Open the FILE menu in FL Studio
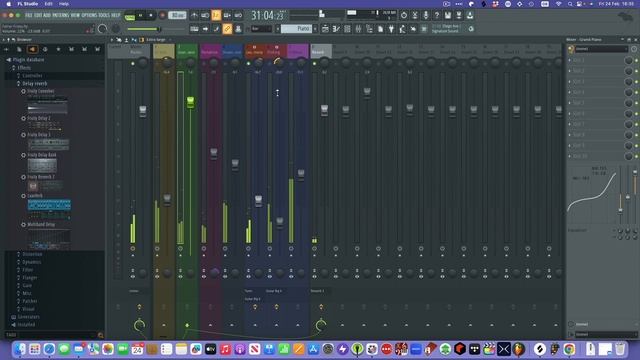The image size is (640, 360). [29, 15]
